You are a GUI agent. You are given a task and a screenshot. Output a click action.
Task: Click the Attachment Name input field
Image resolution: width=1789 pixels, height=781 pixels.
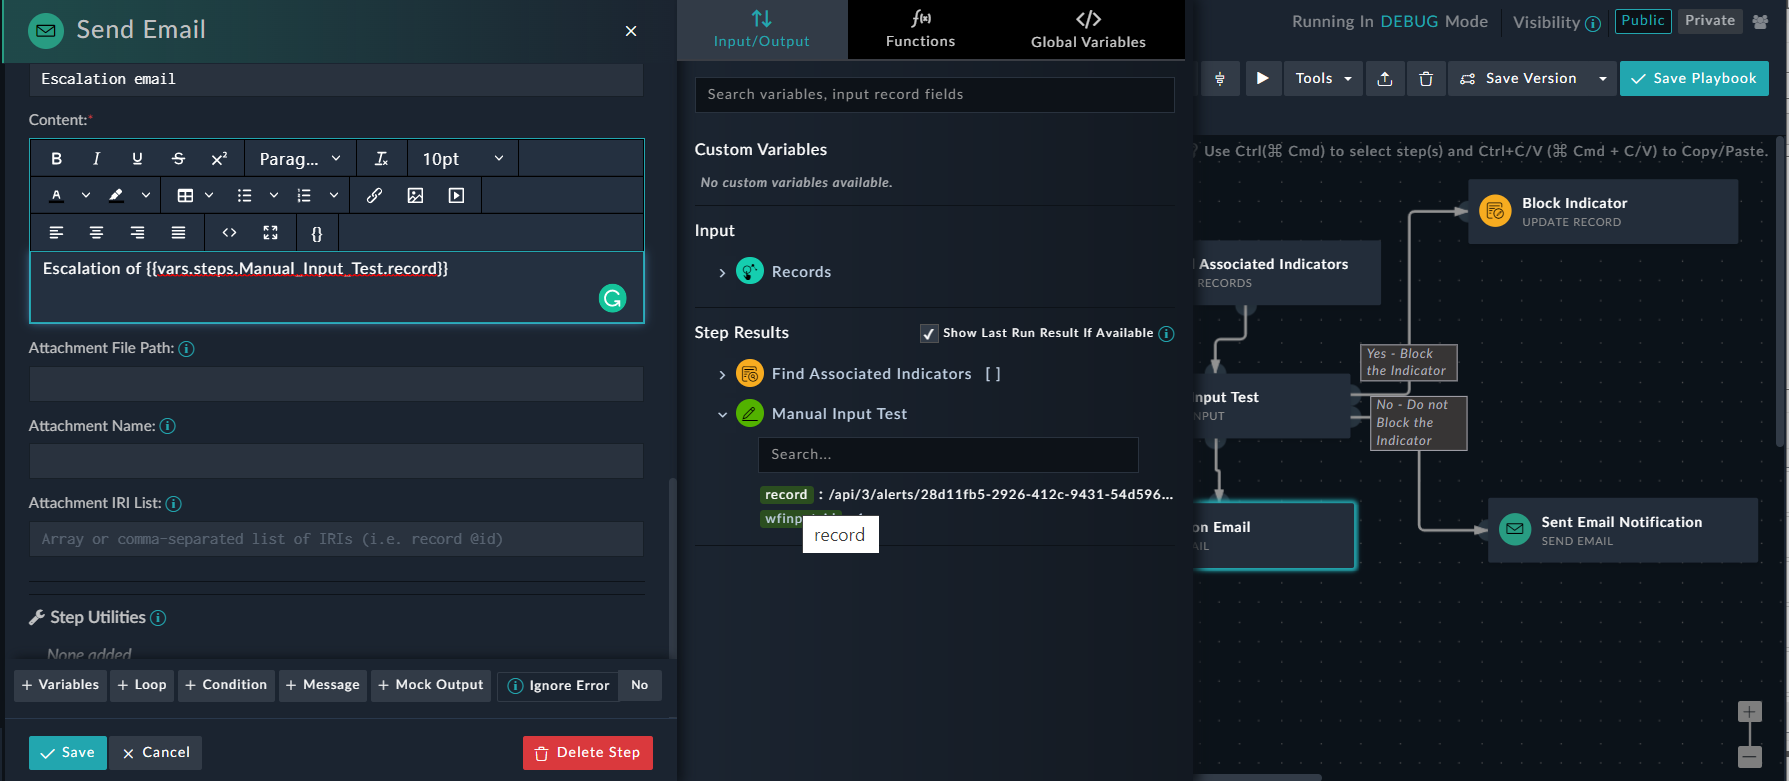click(x=336, y=461)
